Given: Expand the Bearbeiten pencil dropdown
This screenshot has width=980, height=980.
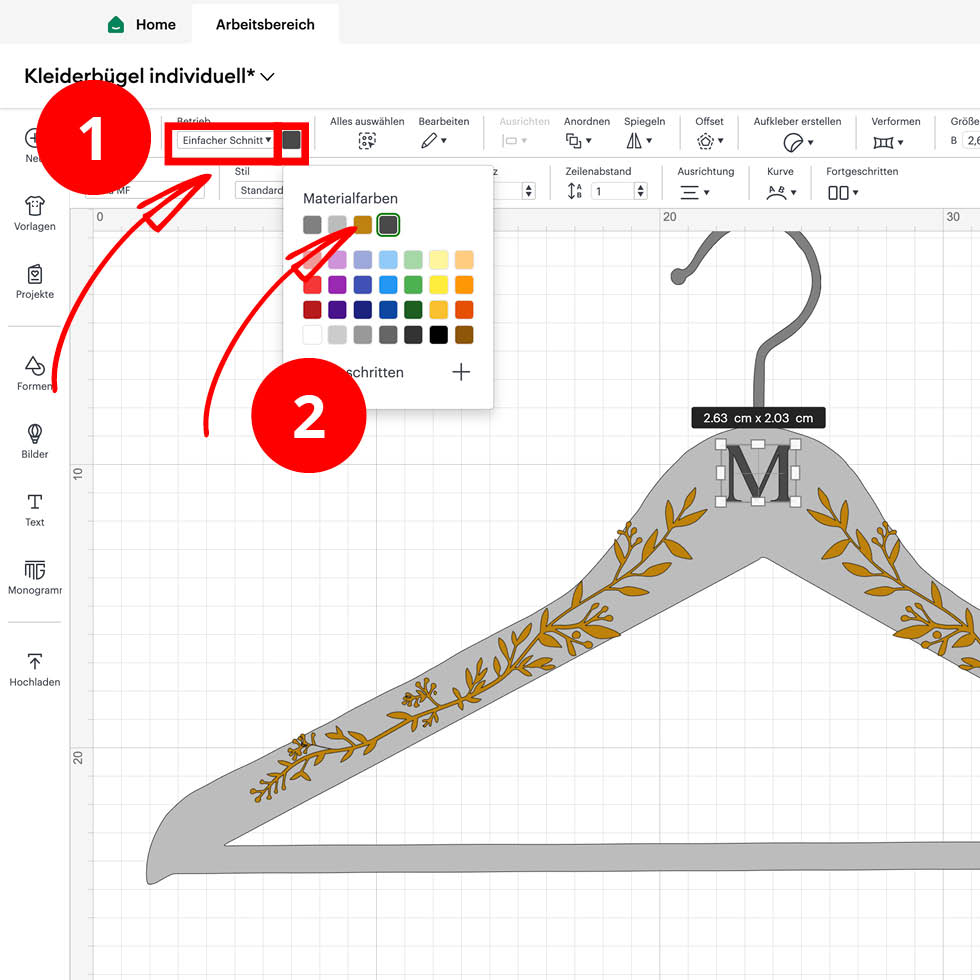Looking at the screenshot, I should click(x=434, y=141).
